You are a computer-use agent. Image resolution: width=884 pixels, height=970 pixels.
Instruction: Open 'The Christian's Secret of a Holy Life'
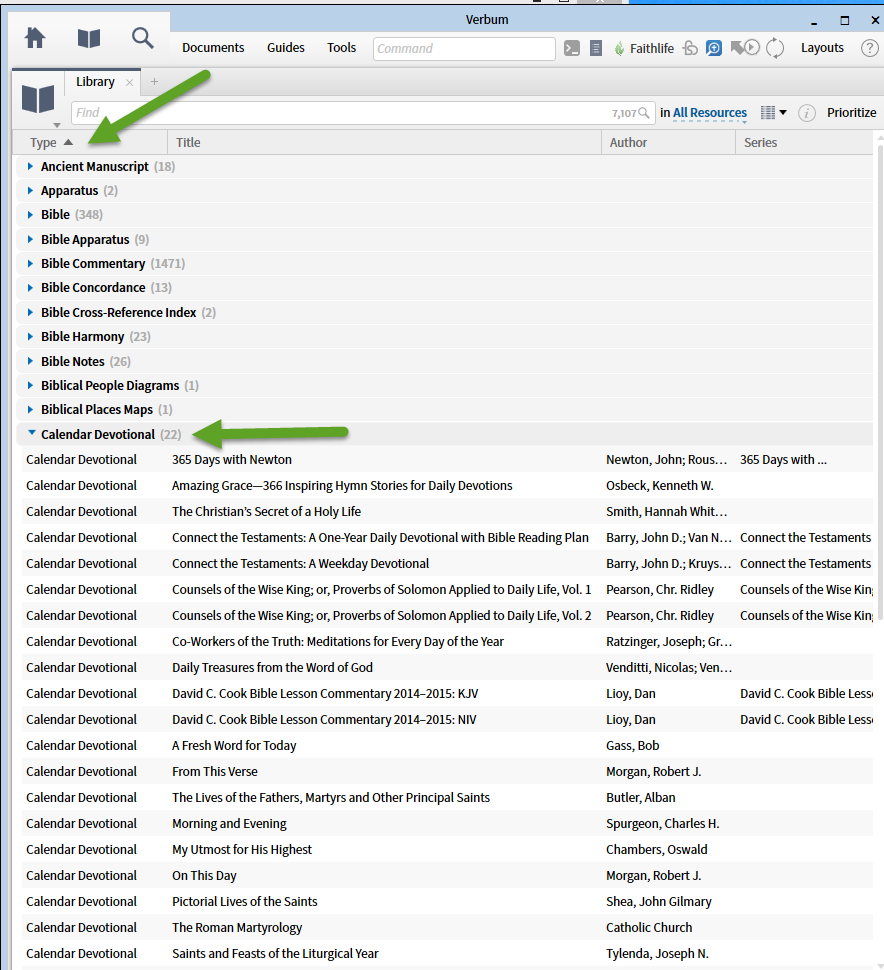click(x=266, y=512)
